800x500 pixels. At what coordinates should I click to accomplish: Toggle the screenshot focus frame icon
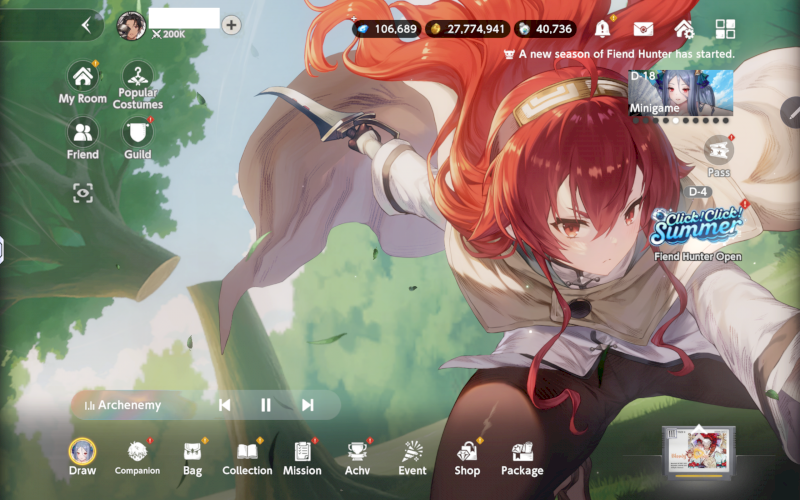click(82, 192)
